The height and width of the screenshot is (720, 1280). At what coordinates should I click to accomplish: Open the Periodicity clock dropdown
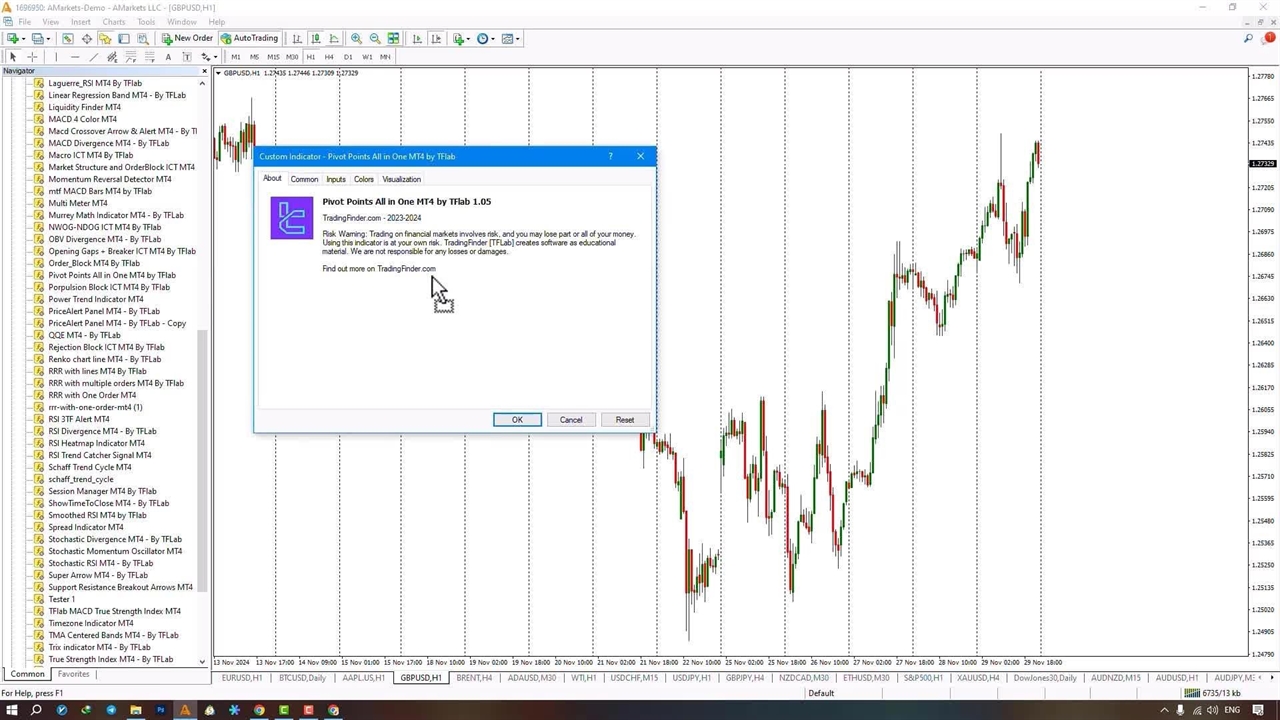(485, 38)
